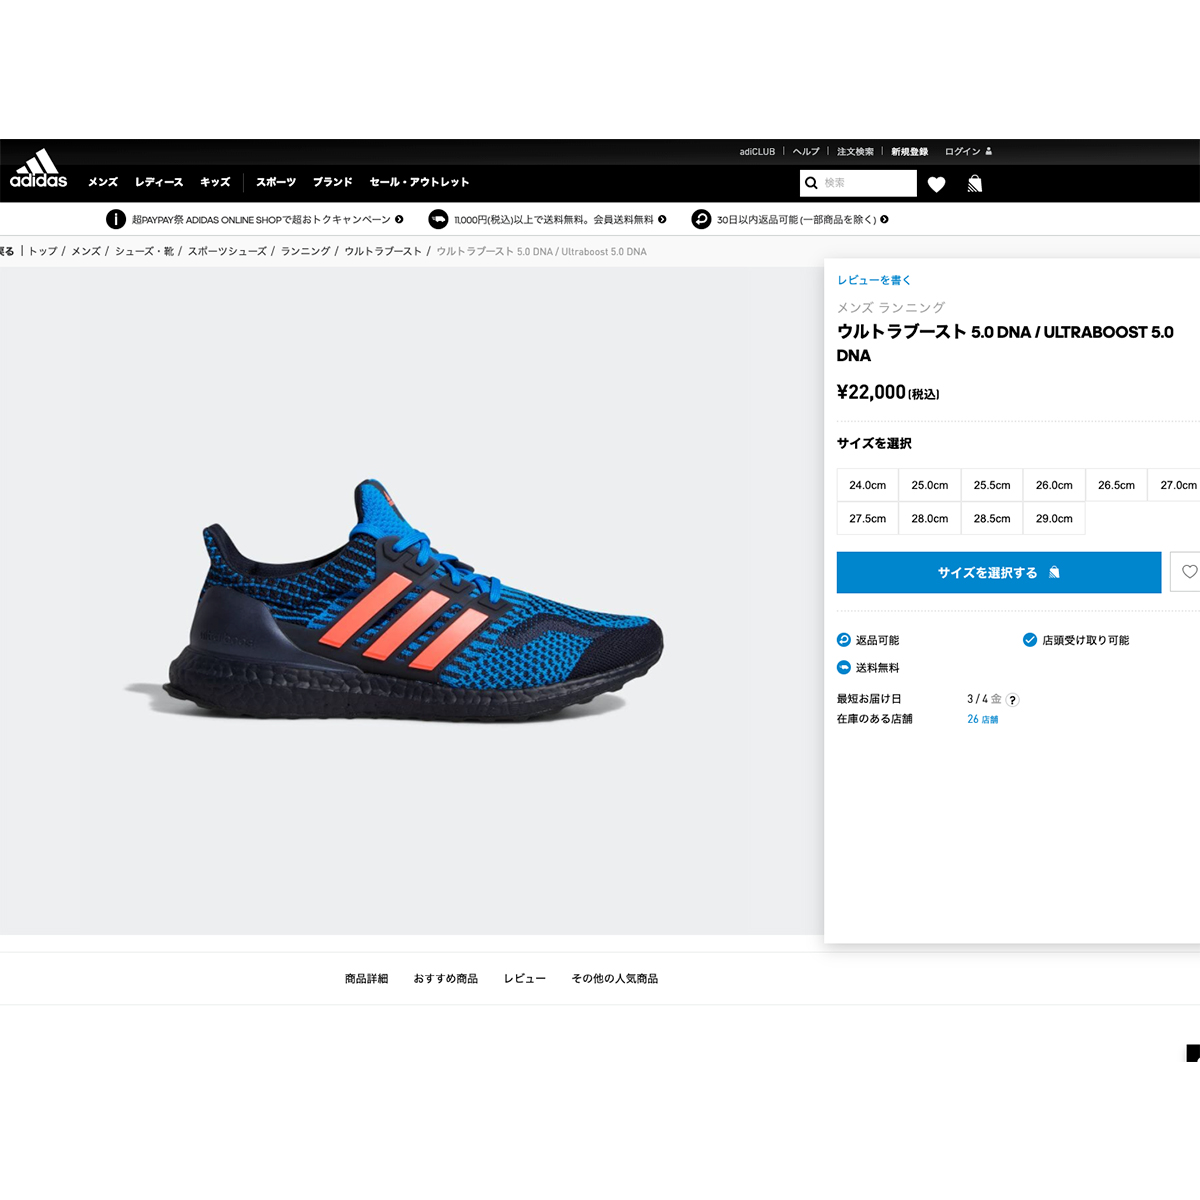Select size 24.0cm
This screenshot has height=1200, width=1200.
coord(868,485)
